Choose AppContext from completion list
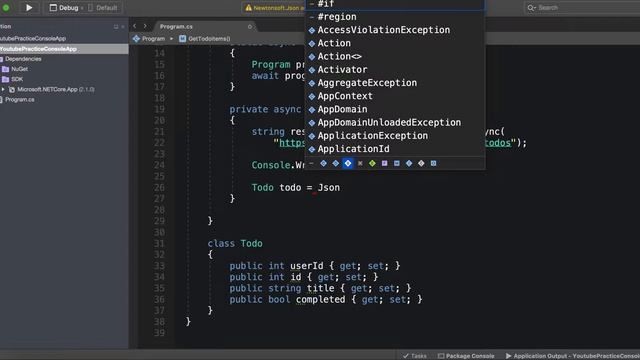The width and height of the screenshot is (640, 360). point(395,96)
